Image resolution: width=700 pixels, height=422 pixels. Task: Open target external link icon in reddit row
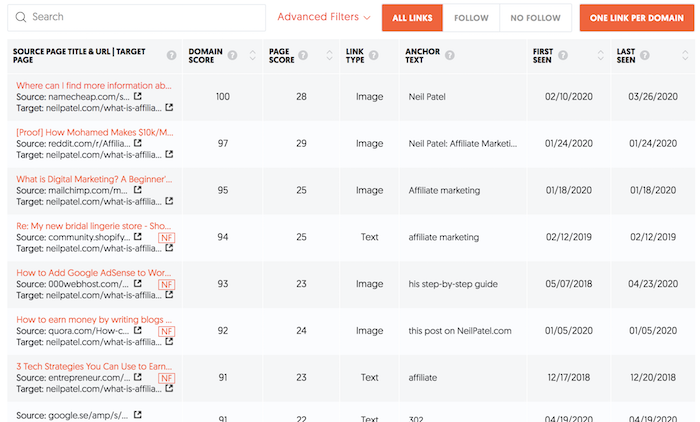click(x=169, y=154)
